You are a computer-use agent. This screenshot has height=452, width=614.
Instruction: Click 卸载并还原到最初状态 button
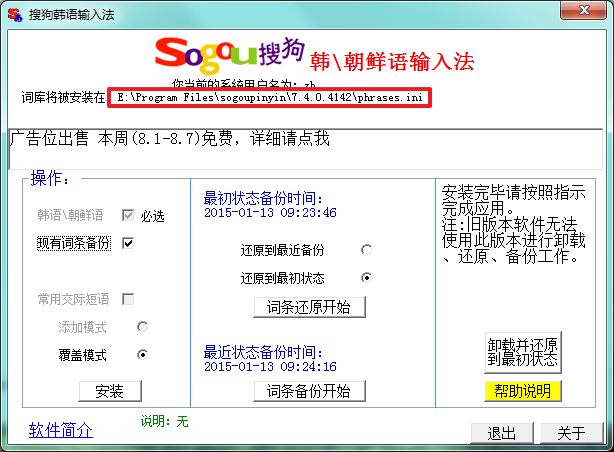[523, 352]
